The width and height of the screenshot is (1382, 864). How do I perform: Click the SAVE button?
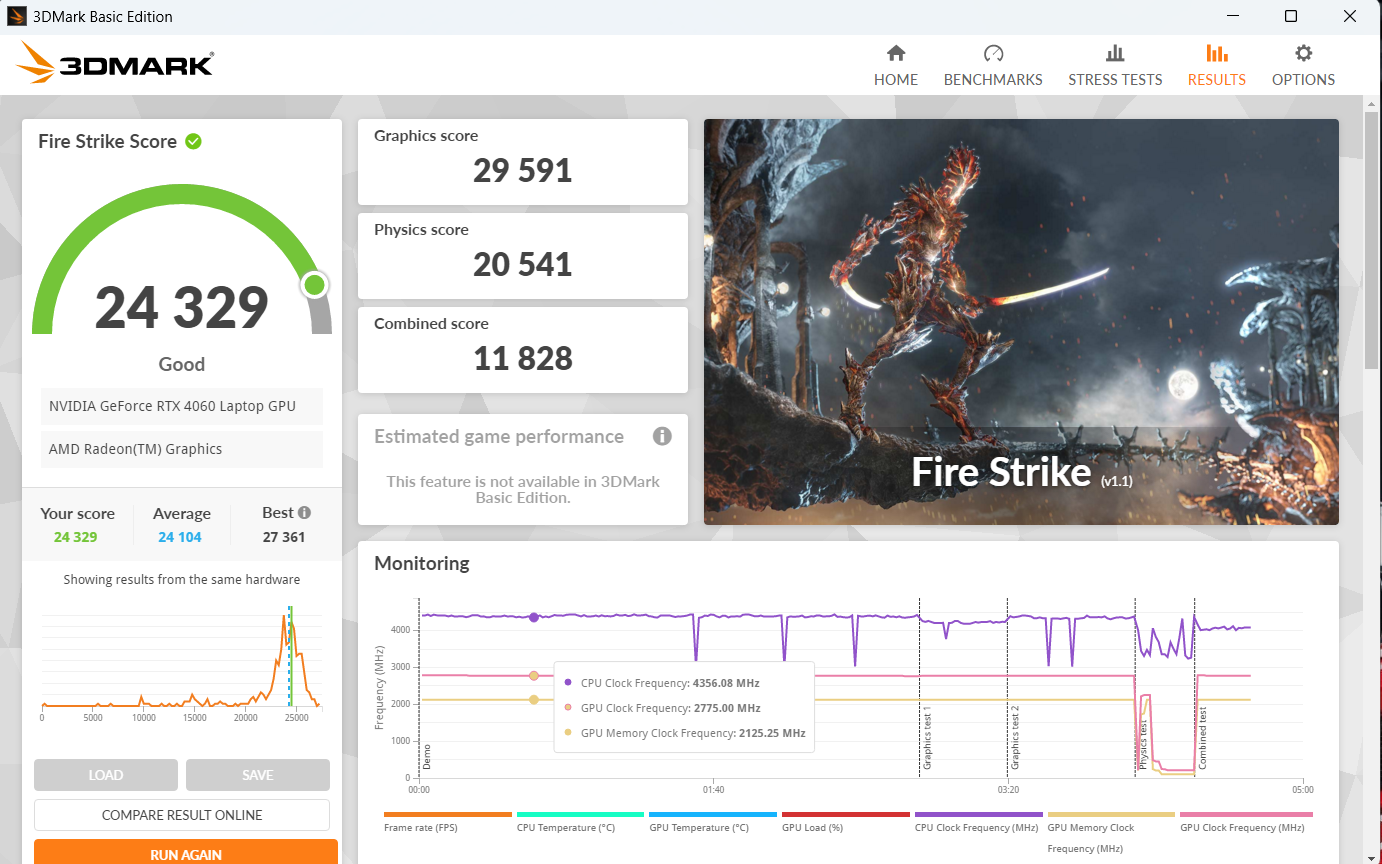pyautogui.click(x=258, y=775)
